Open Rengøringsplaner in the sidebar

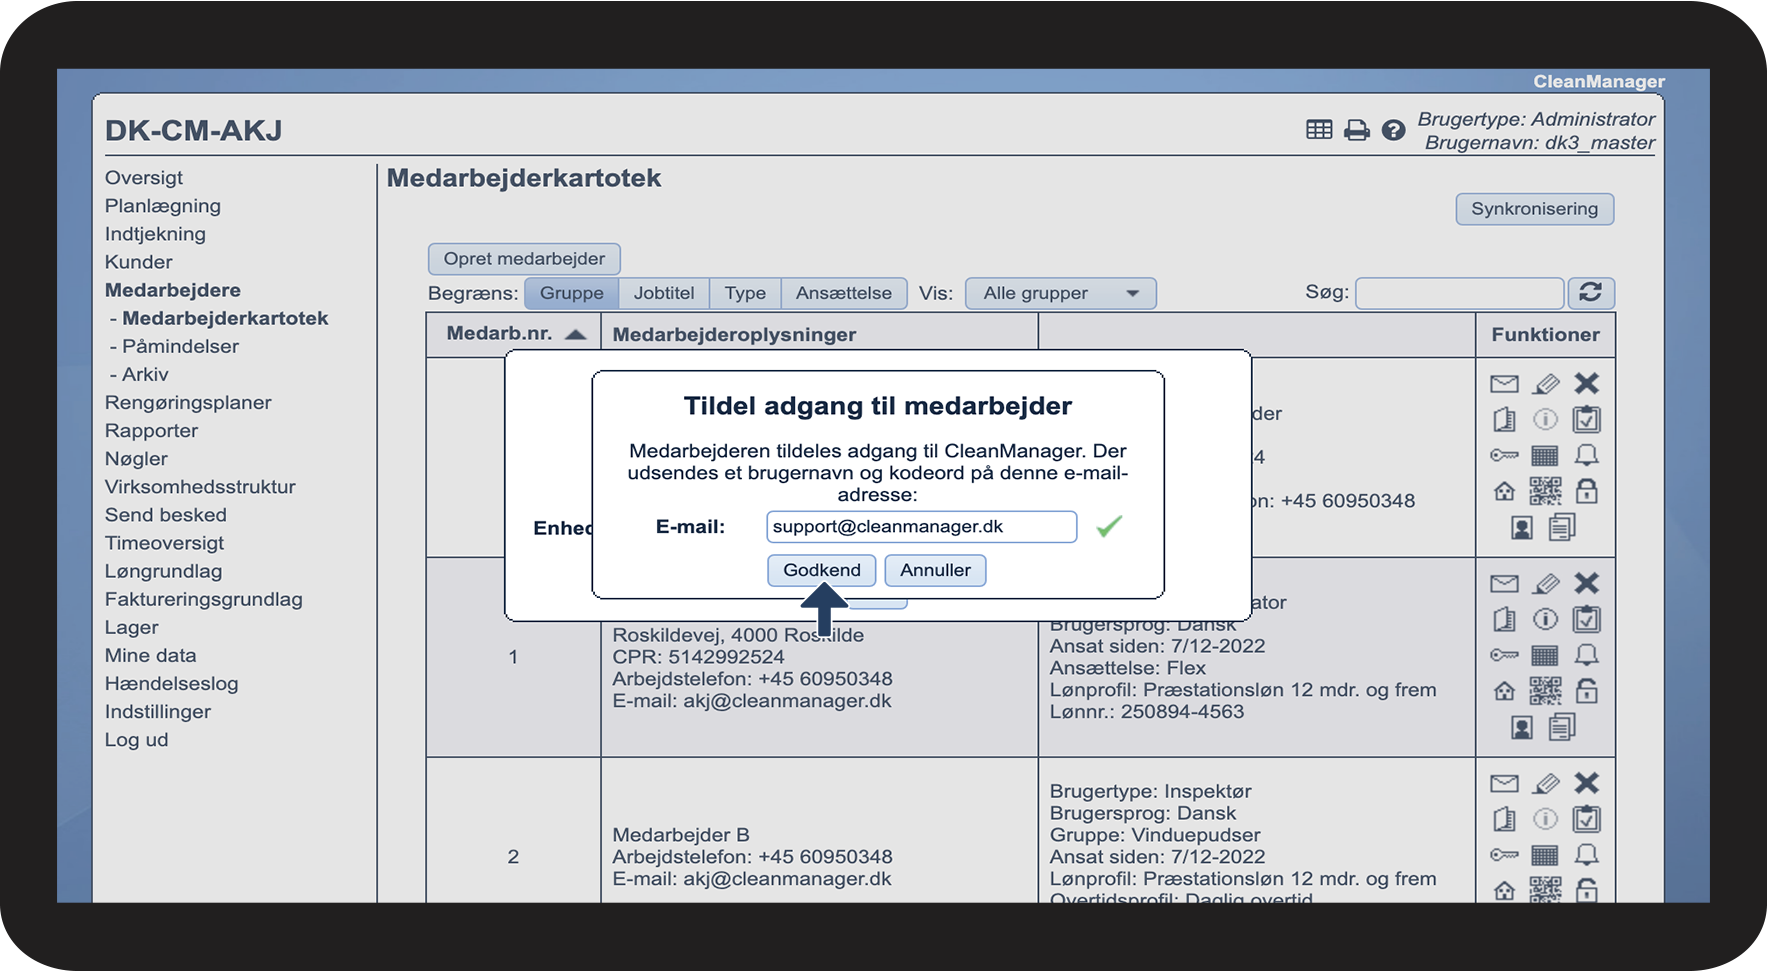coord(188,403)
